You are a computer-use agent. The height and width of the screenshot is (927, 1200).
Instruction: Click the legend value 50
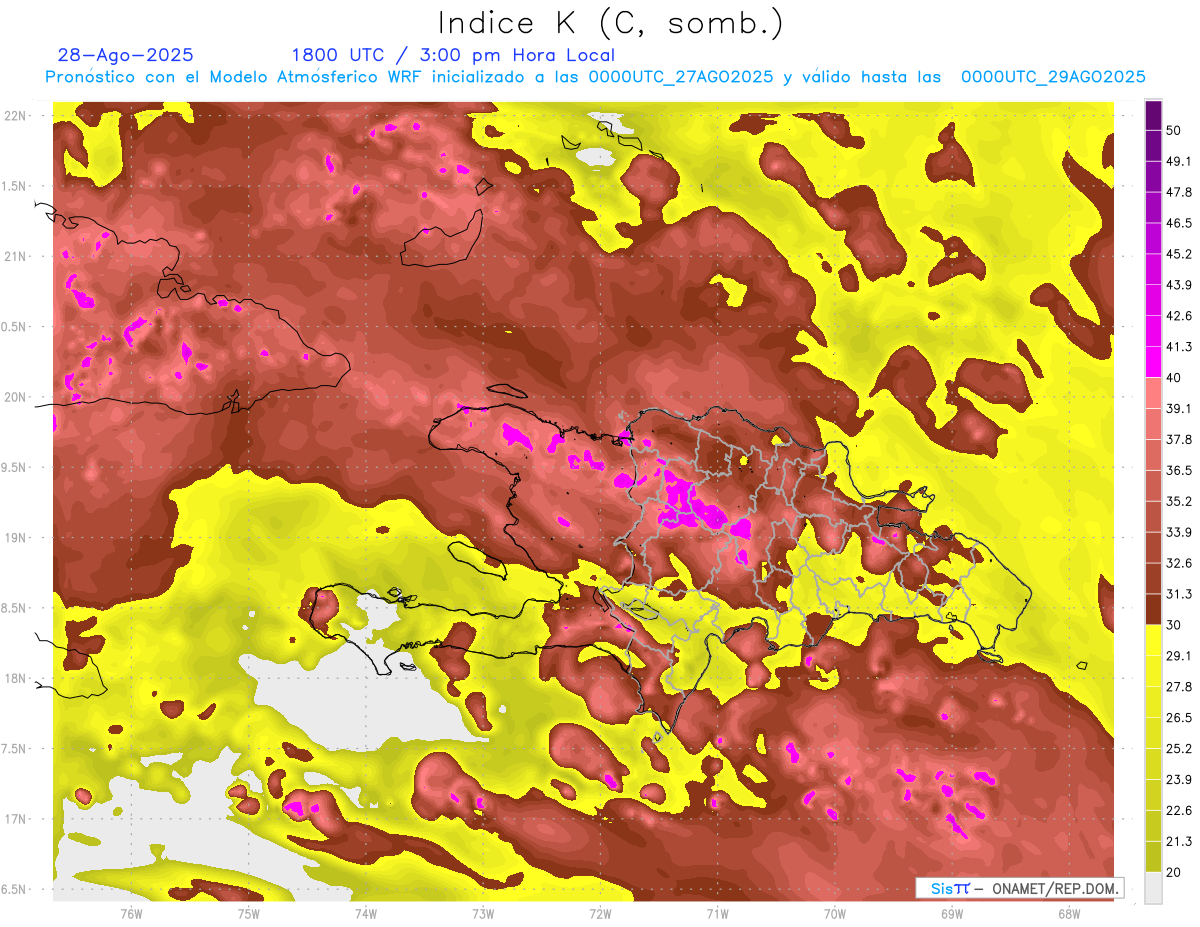(1173, 131)
